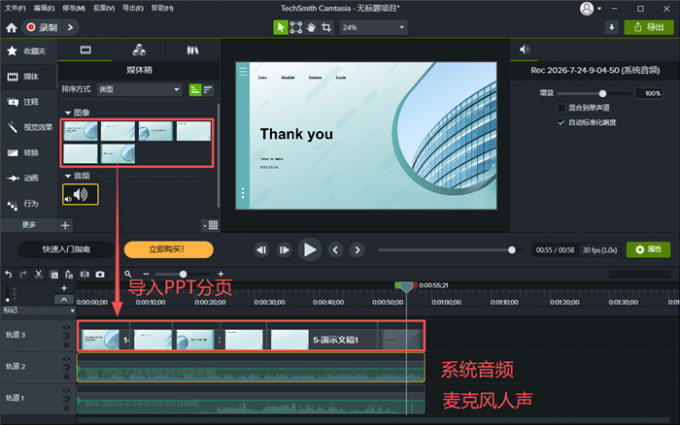The height and width of the screenshot is (425, 680).
Task: Hide 轨道 1 with eye icon
Action: [x=66, y=390]
